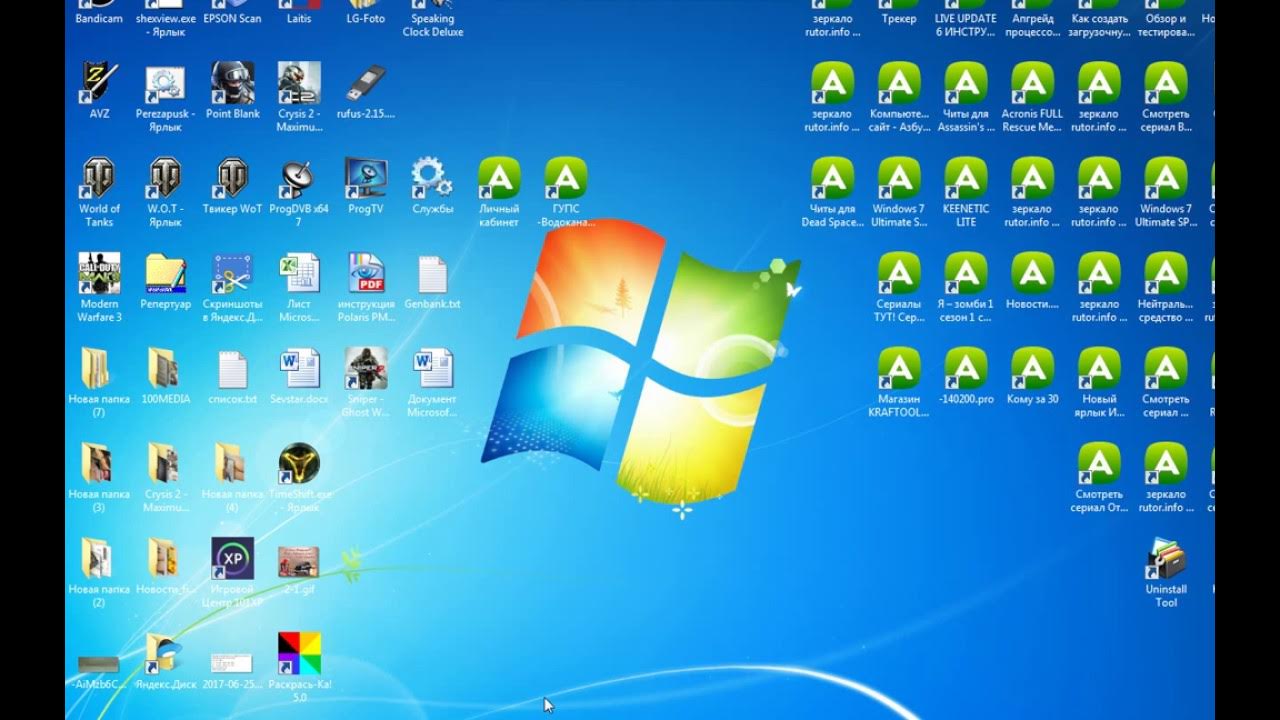Viewport: 1280px width, 720px height.
Task: Select the LIVE UPDATE 6 ИНСТРУ... label
Action: (966, 25)
